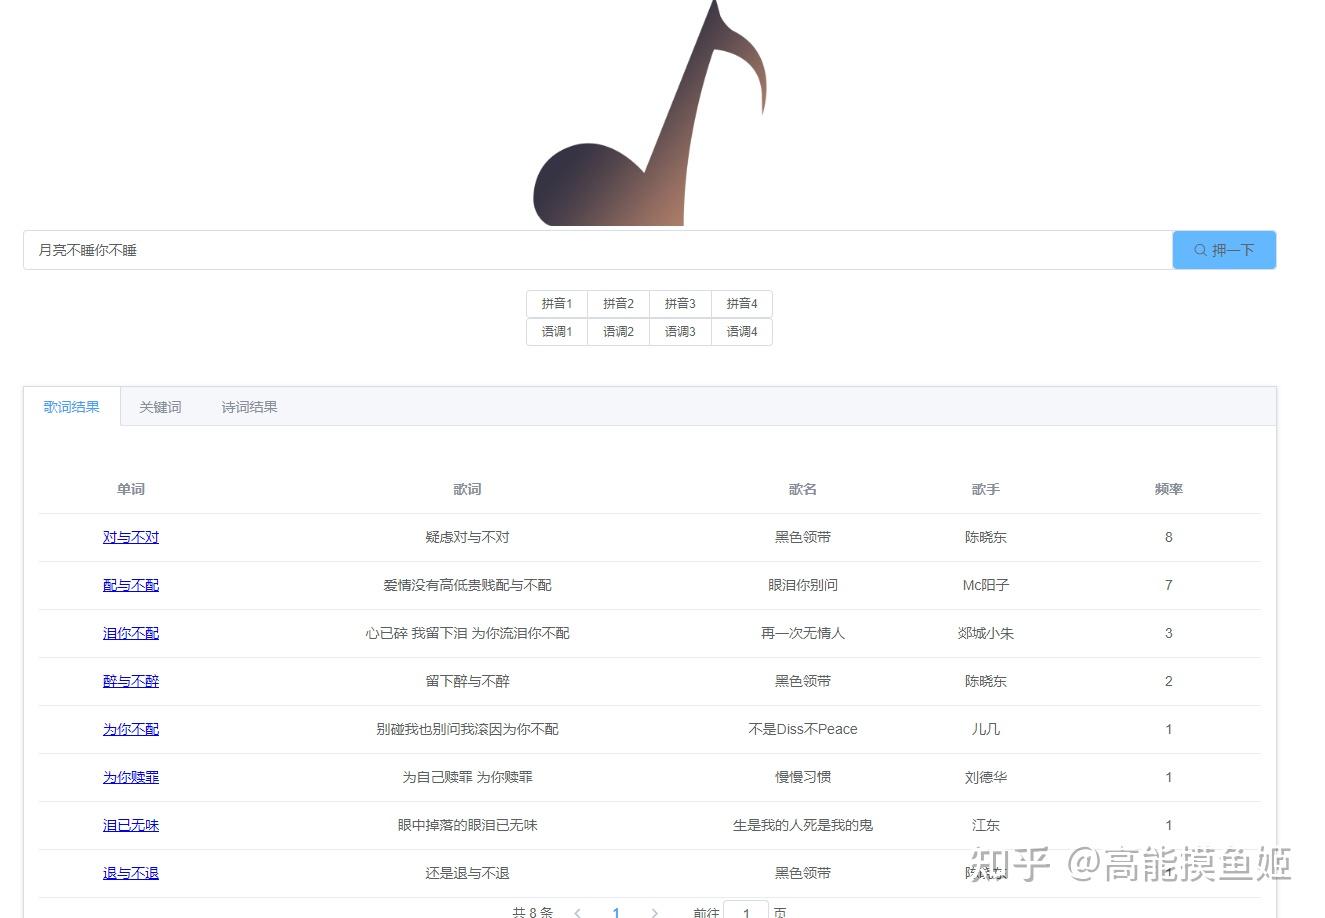Select the 语调3 option

[x=680, y=332]
